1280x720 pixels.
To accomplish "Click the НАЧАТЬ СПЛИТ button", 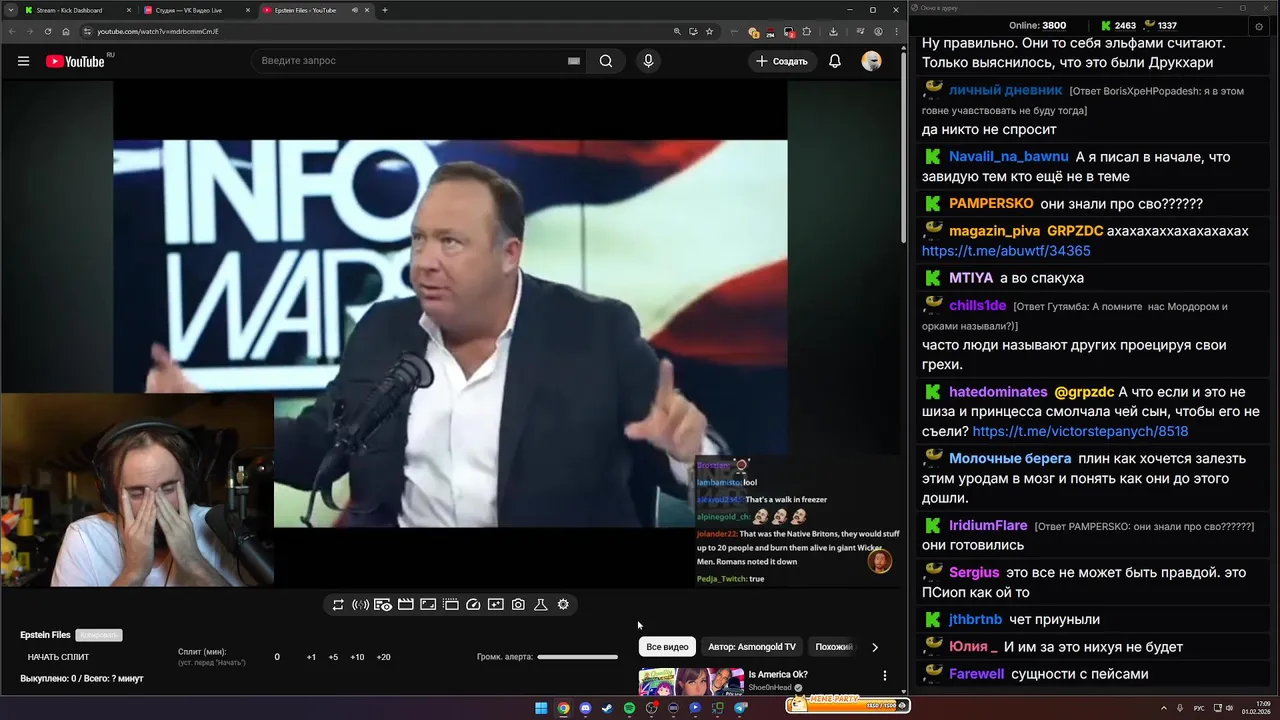I will click(x=58, y=657).
